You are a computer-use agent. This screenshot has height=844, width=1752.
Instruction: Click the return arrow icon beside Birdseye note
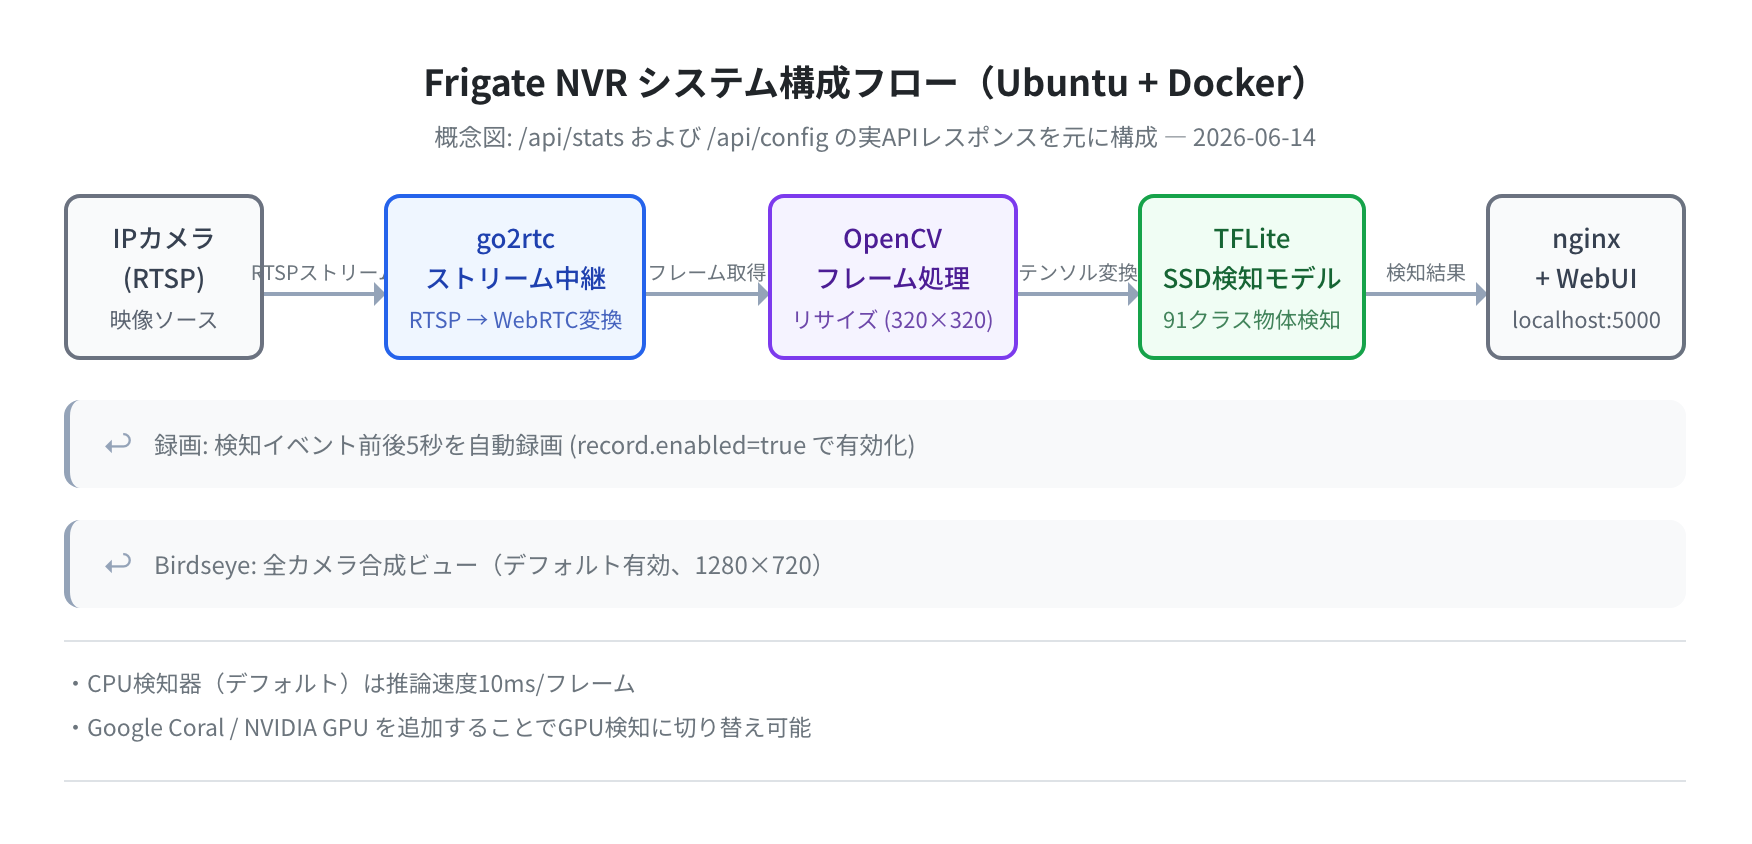click(118, 564)
